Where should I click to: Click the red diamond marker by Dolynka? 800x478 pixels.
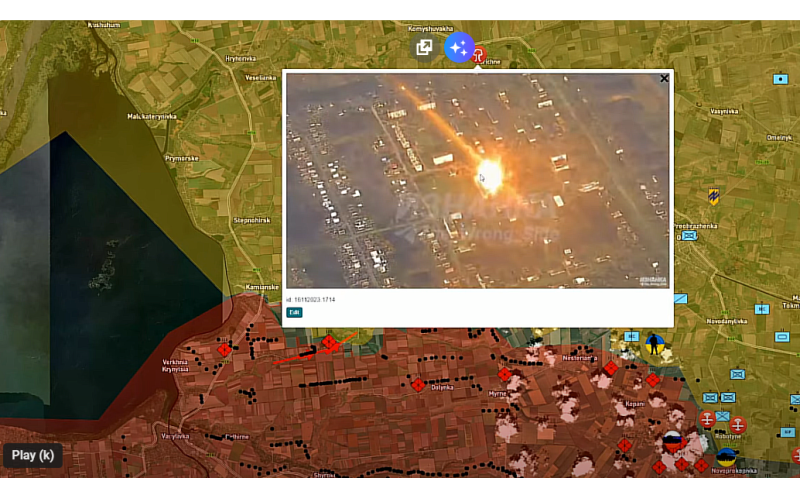coord(418,385)
